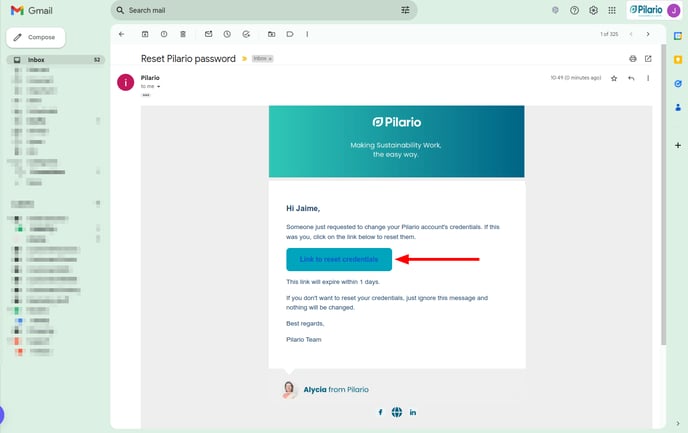
Task: Click sender avatar for Pilario
Action: tap(125, 82)
